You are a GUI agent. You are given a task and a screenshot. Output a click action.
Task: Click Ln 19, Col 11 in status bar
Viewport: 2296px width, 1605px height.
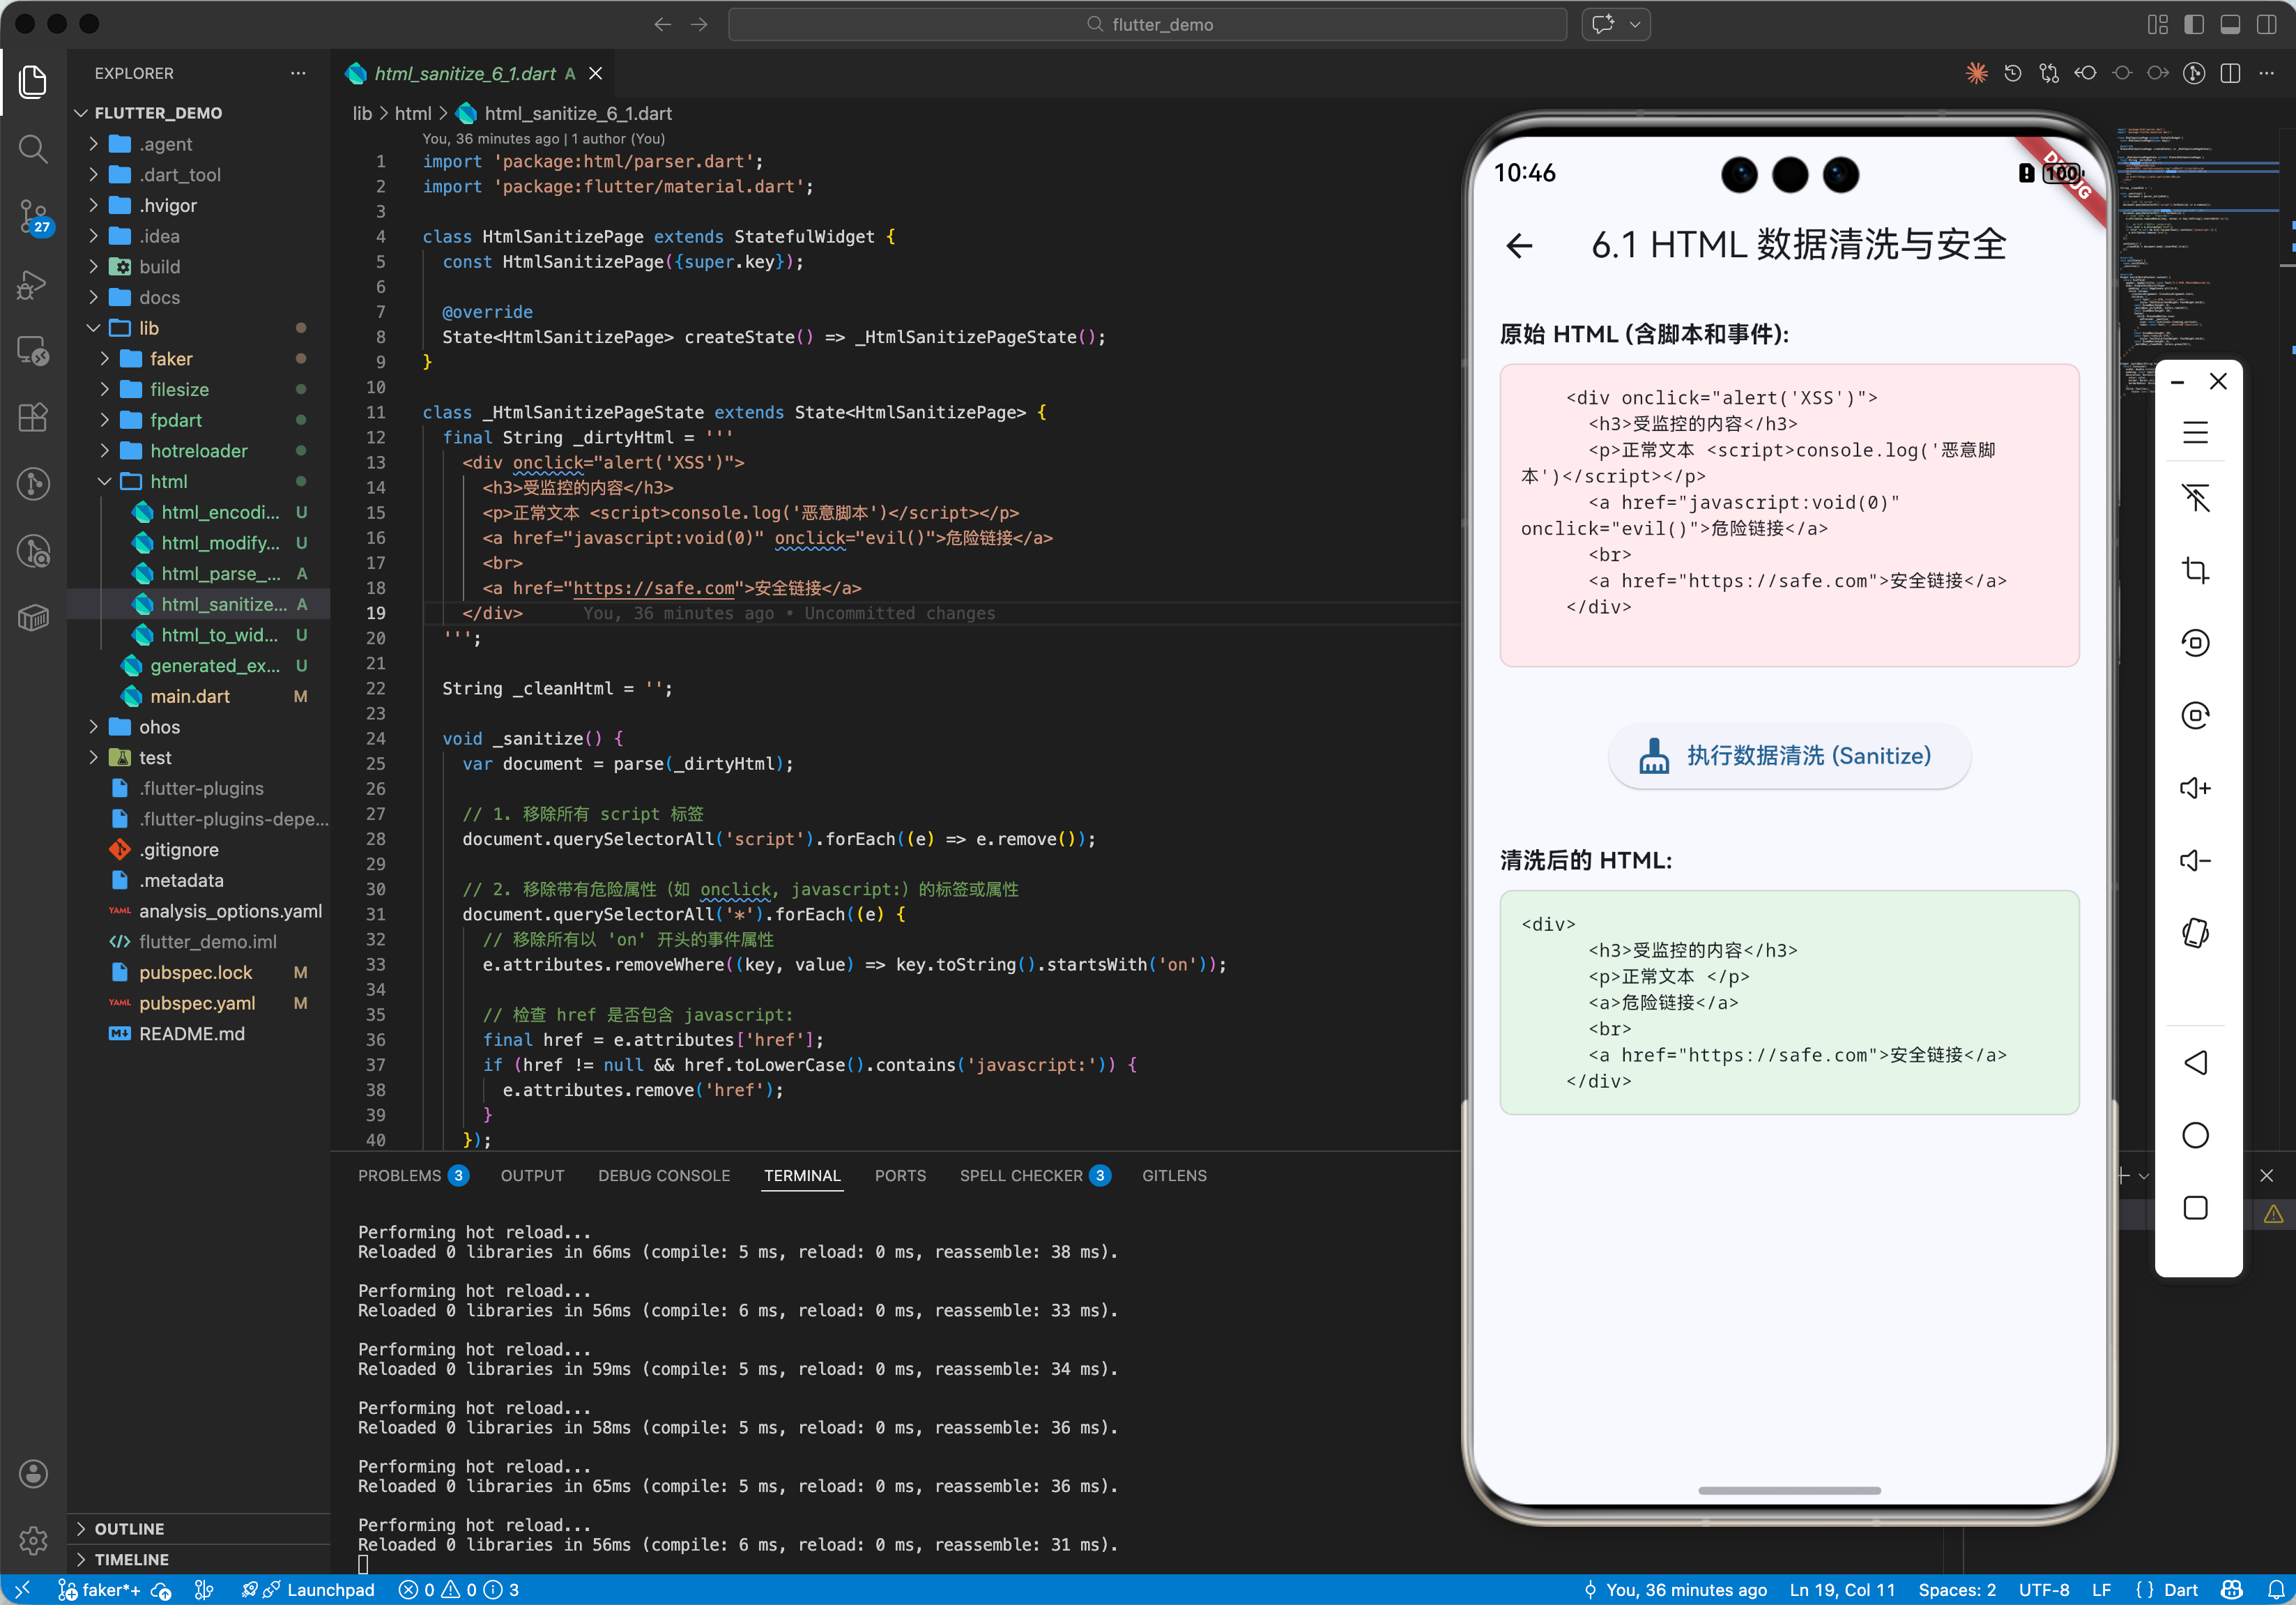1841,1589
